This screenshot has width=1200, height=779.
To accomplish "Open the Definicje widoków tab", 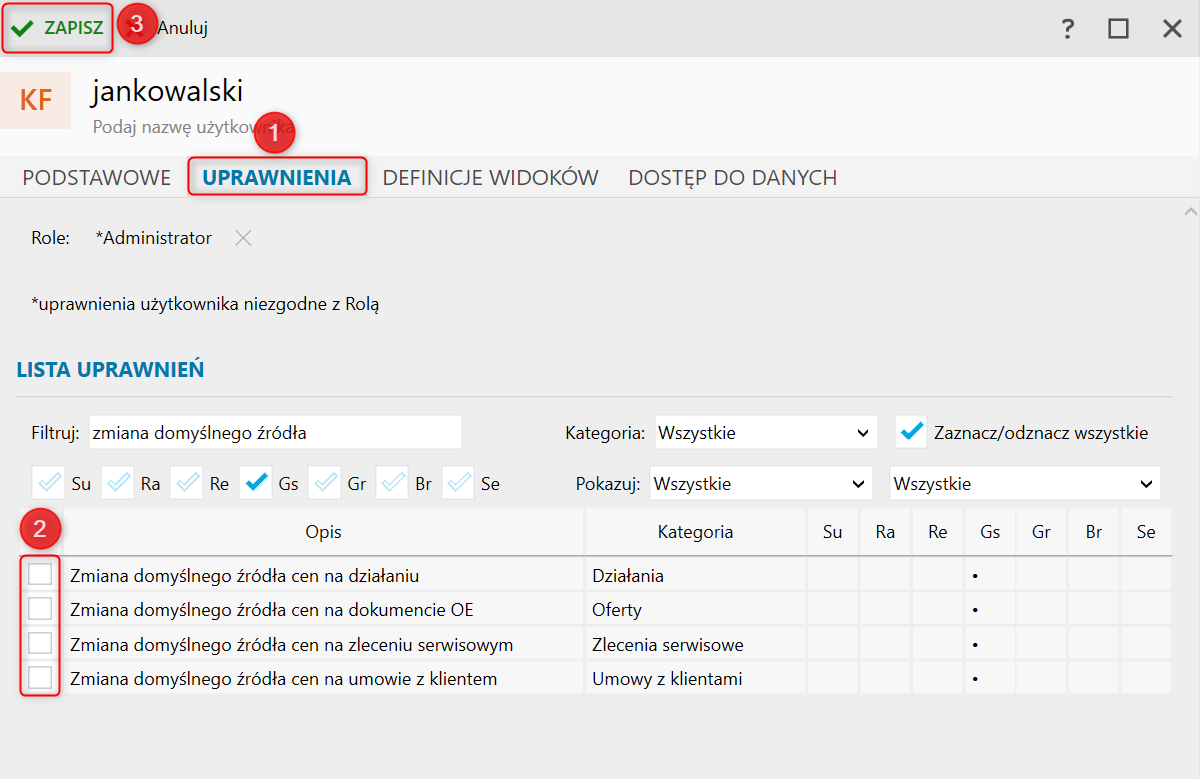I will (490, 178).
